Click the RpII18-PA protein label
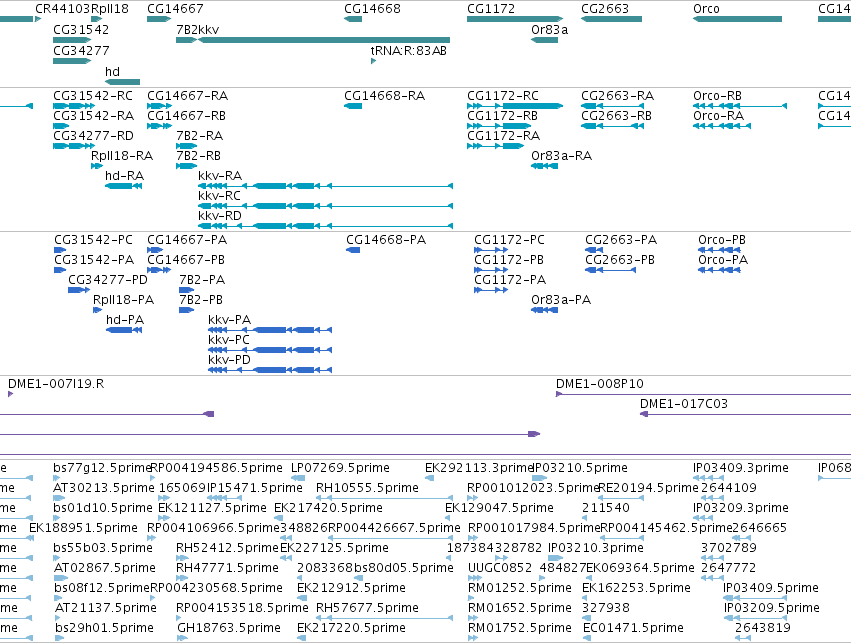The height and width of the screenshot is (643, 851). pyautogui.click(x=123, y=300)
